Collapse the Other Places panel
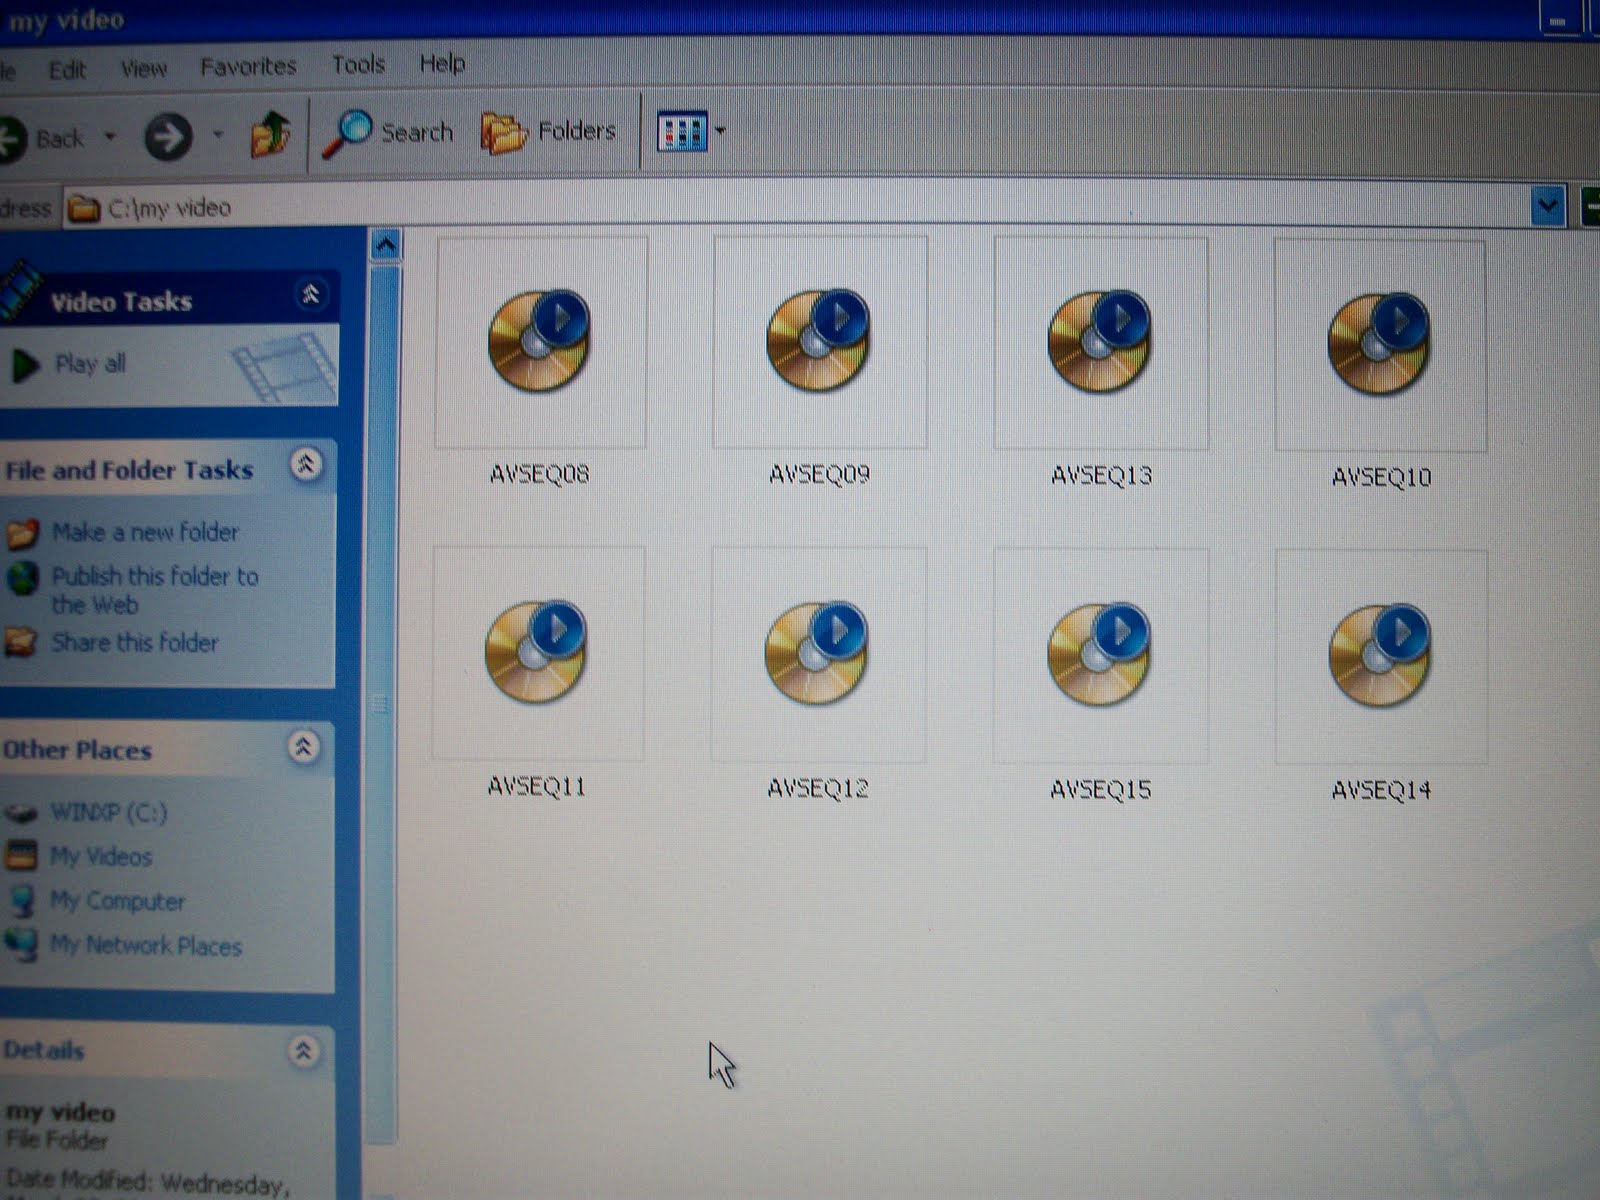Screen dimensions: 1600x1200 [x=303, y=746]
